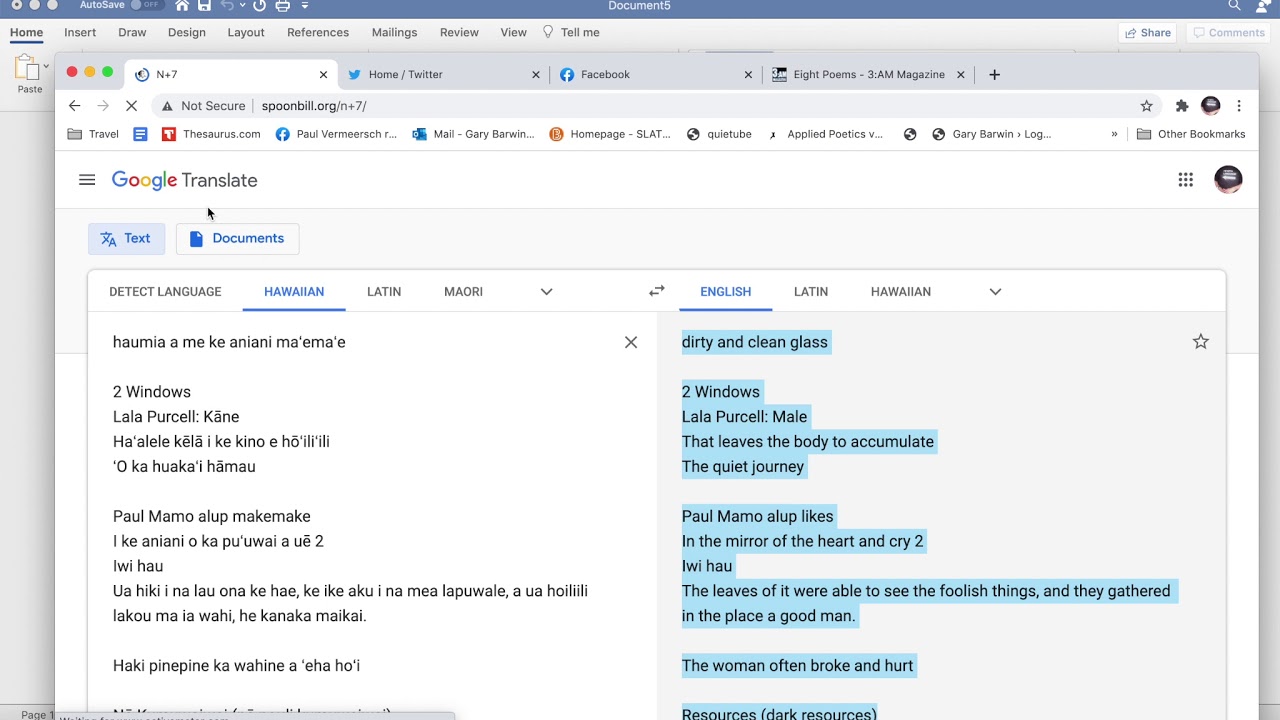Click the Share button in Word
Screen dimensions: 1280x720
tap(1148, 33)
